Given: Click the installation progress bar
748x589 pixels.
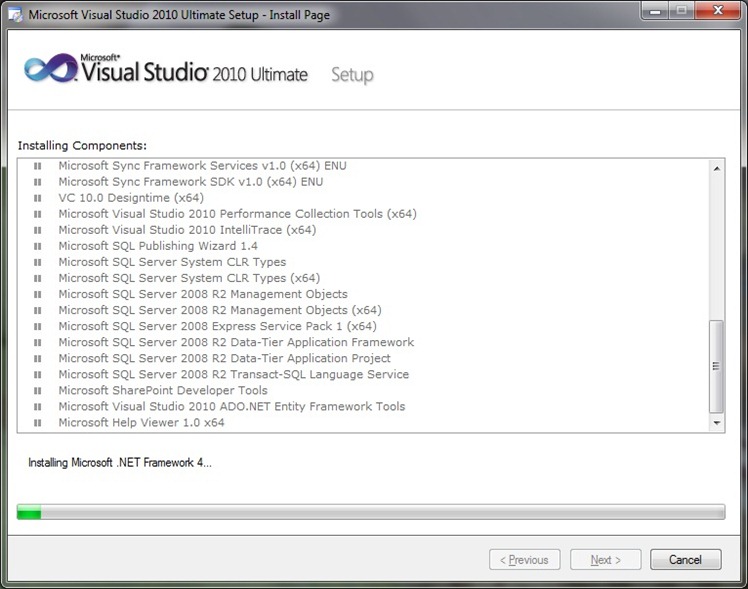Looking at the screenshot, I should click(371, 512).
